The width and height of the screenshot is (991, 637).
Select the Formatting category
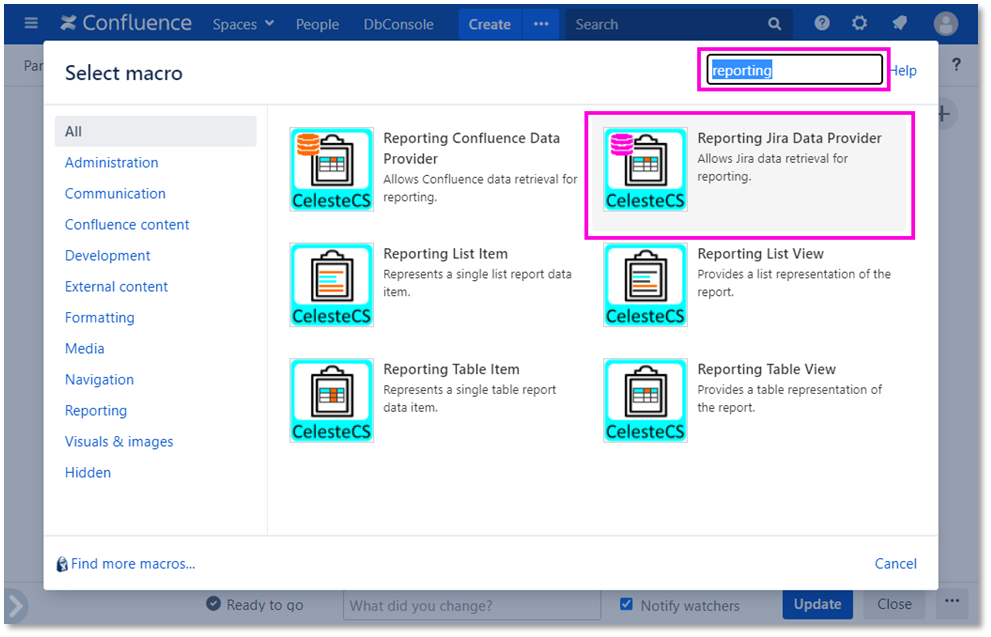[99, 317]
